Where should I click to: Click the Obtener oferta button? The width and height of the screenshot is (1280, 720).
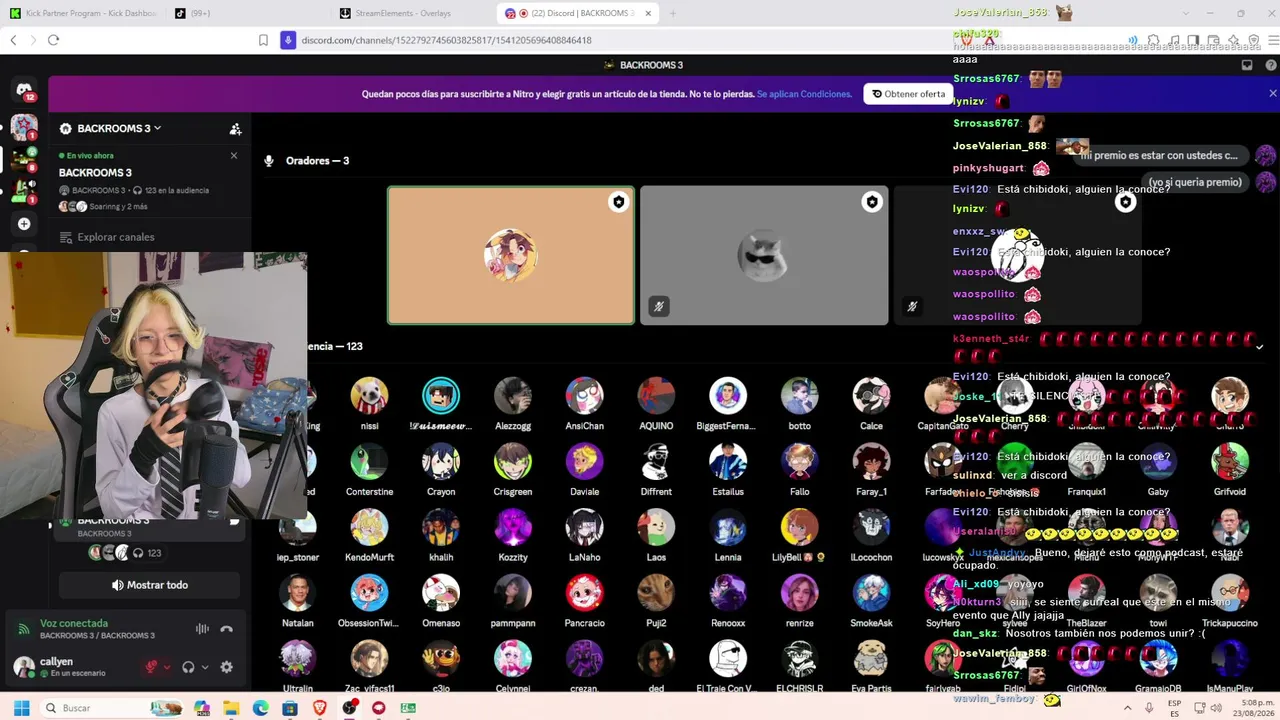pyautogui.click(x=908, y=94)
